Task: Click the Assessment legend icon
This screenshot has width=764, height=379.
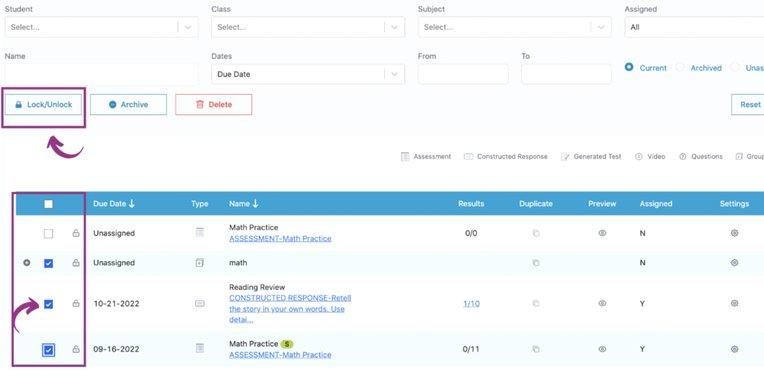Action: click(404, 156)
